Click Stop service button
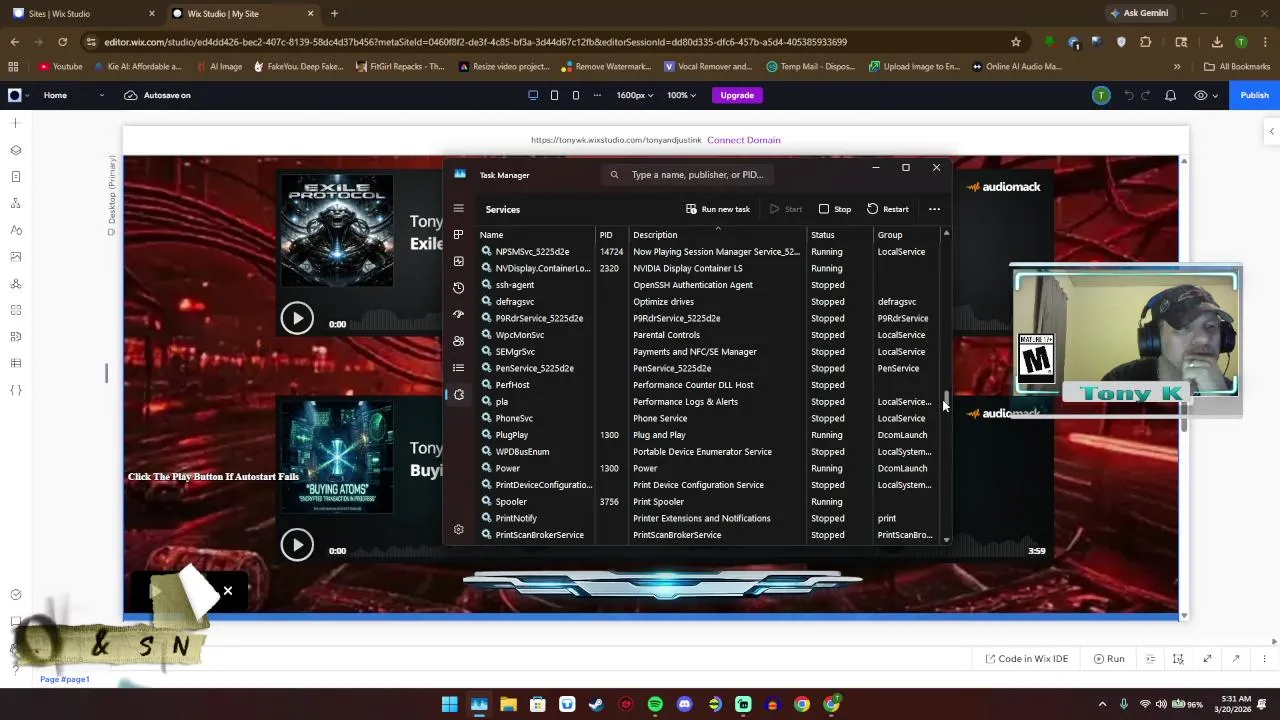1280x720 pixels. tap(835, 209)
